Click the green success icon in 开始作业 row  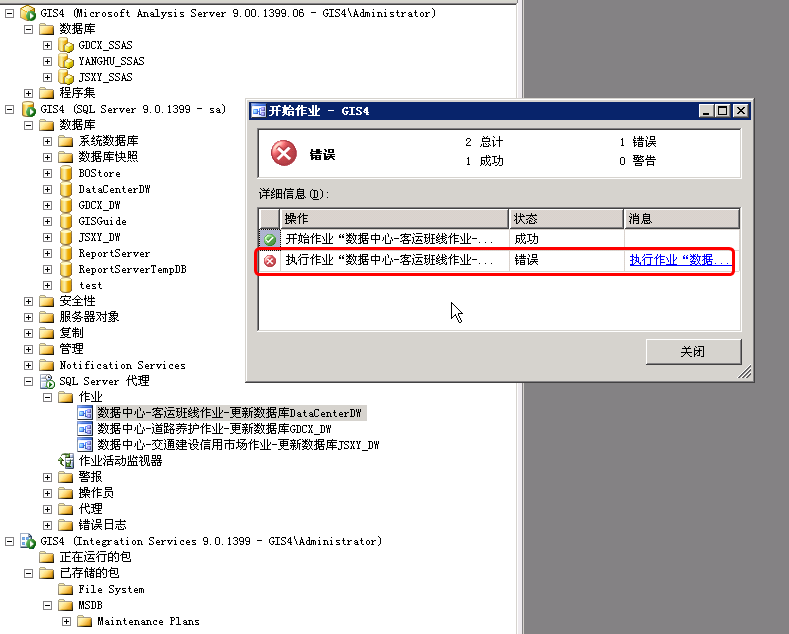point(270,240)
